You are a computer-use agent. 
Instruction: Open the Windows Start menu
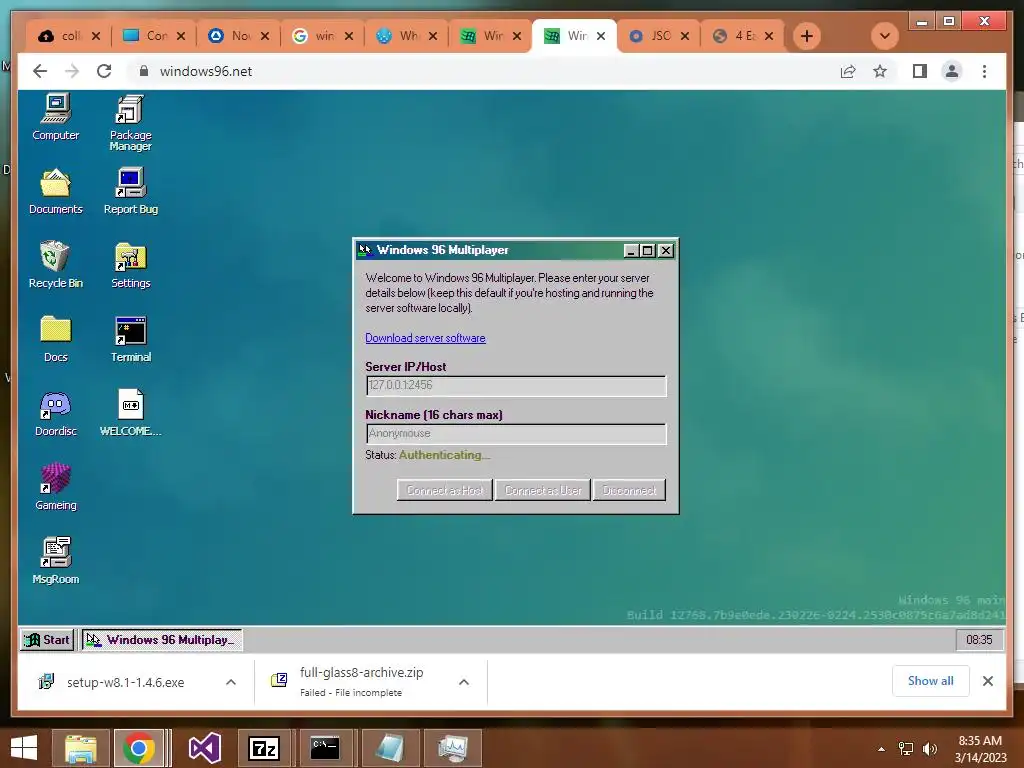(24, 748)
